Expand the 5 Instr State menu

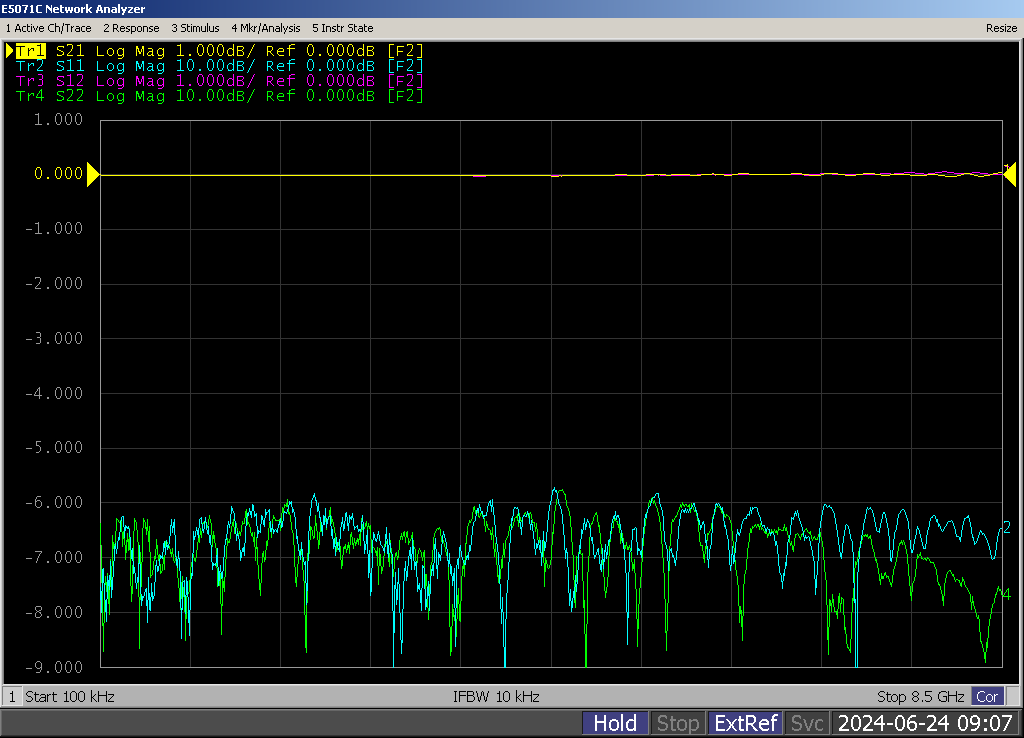tap(342, 28)
